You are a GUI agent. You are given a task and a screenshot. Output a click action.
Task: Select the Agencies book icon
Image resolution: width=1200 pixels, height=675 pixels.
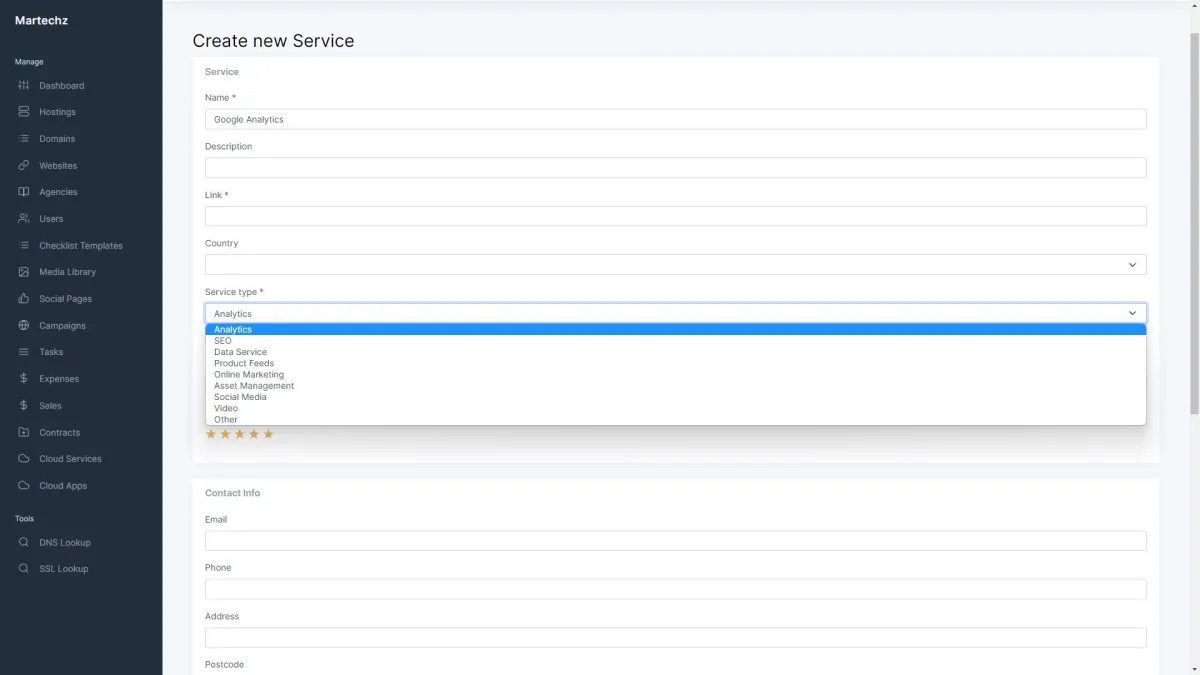click(24, 192)
